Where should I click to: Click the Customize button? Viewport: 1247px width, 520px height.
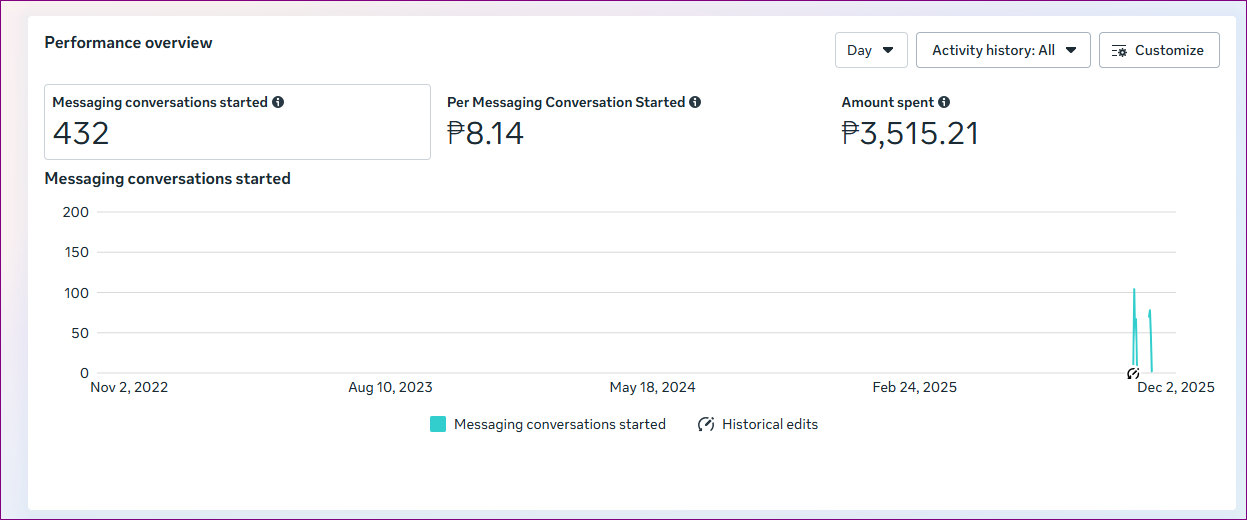click(x=1158, y=50)
